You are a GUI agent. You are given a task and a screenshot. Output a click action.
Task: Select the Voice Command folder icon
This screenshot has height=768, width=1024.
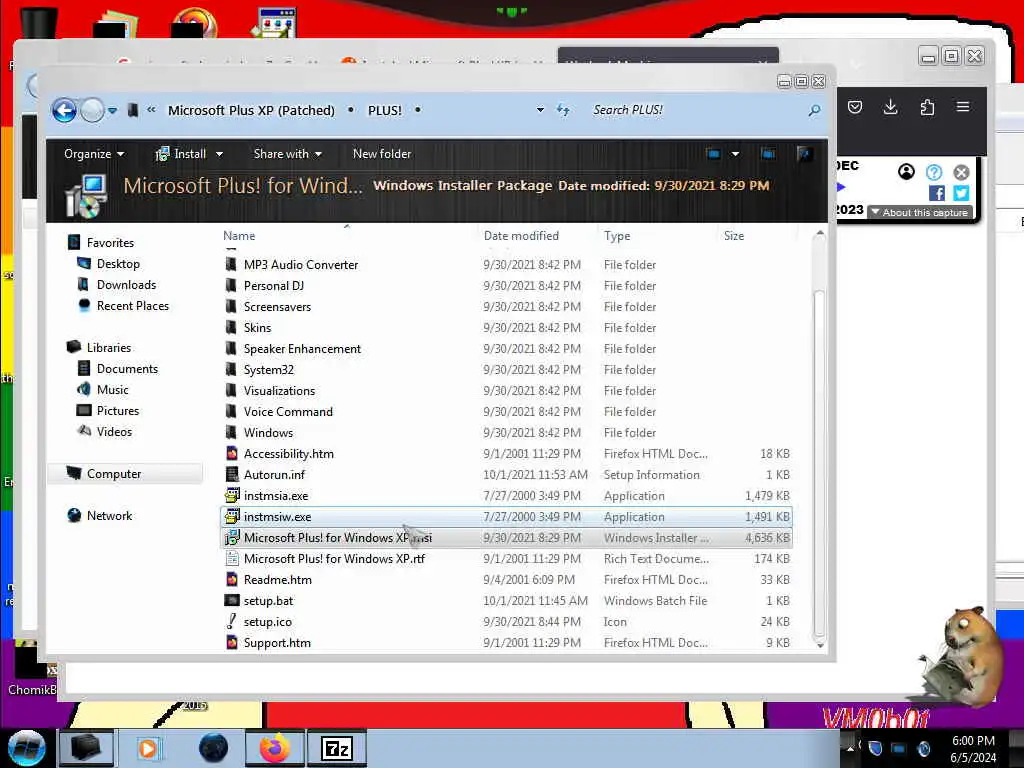coord(231,411)
